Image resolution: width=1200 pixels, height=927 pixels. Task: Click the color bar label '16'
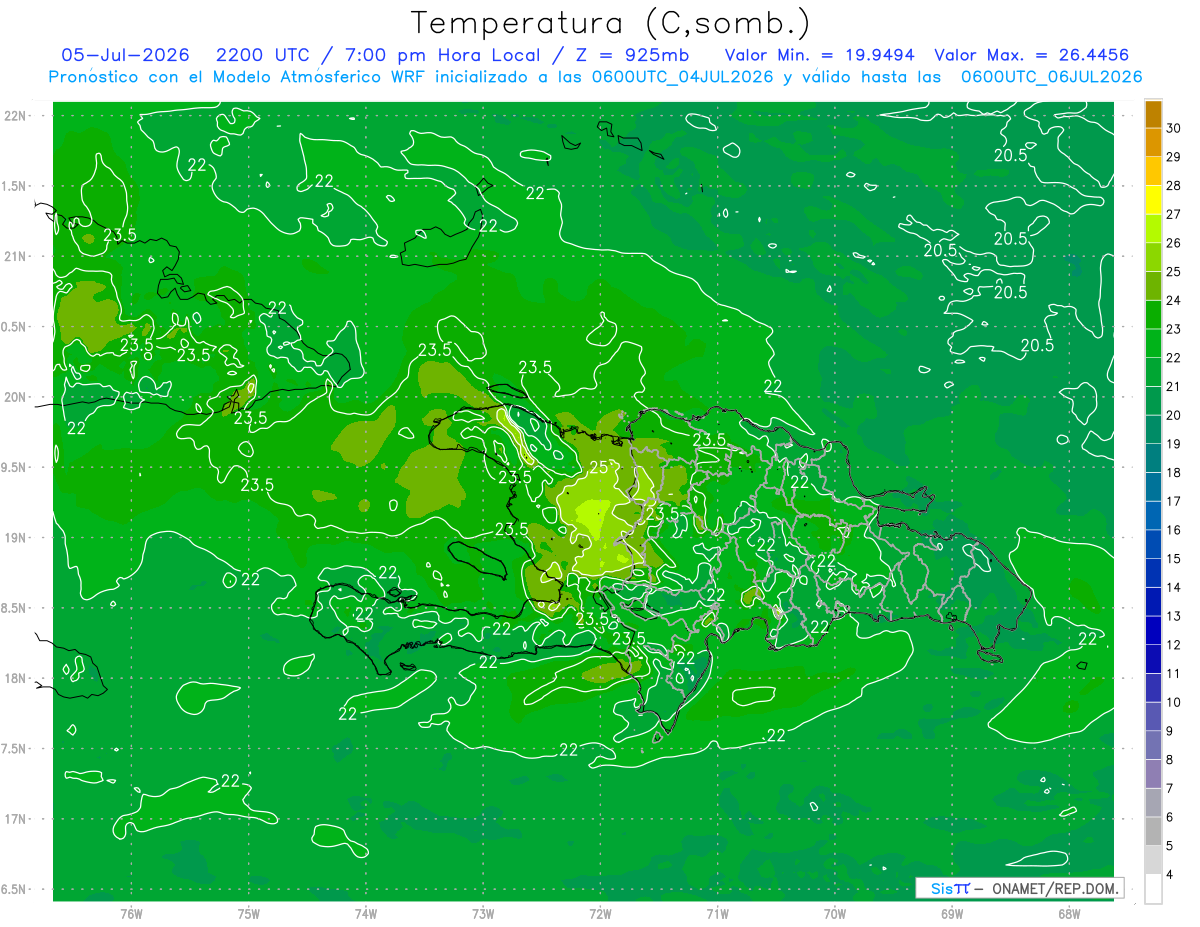coord(1174,530)
